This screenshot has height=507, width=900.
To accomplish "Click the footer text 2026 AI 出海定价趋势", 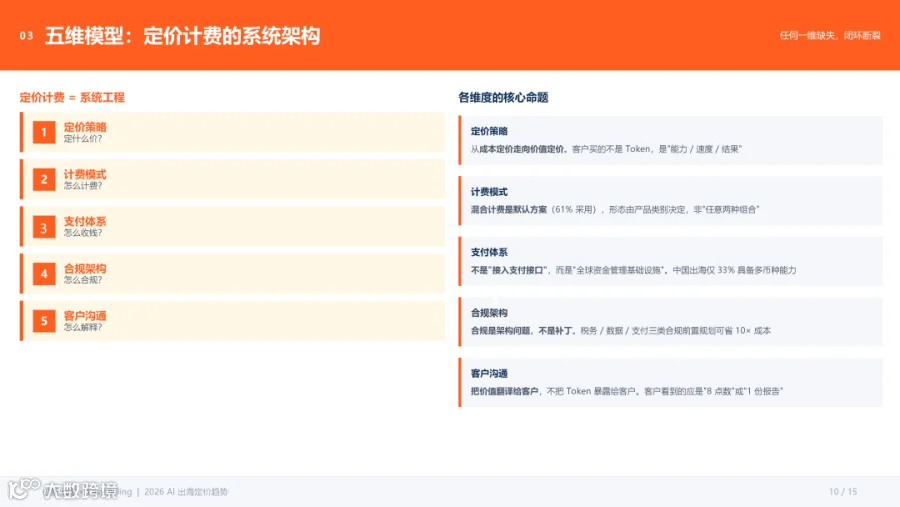I will 186,491.
